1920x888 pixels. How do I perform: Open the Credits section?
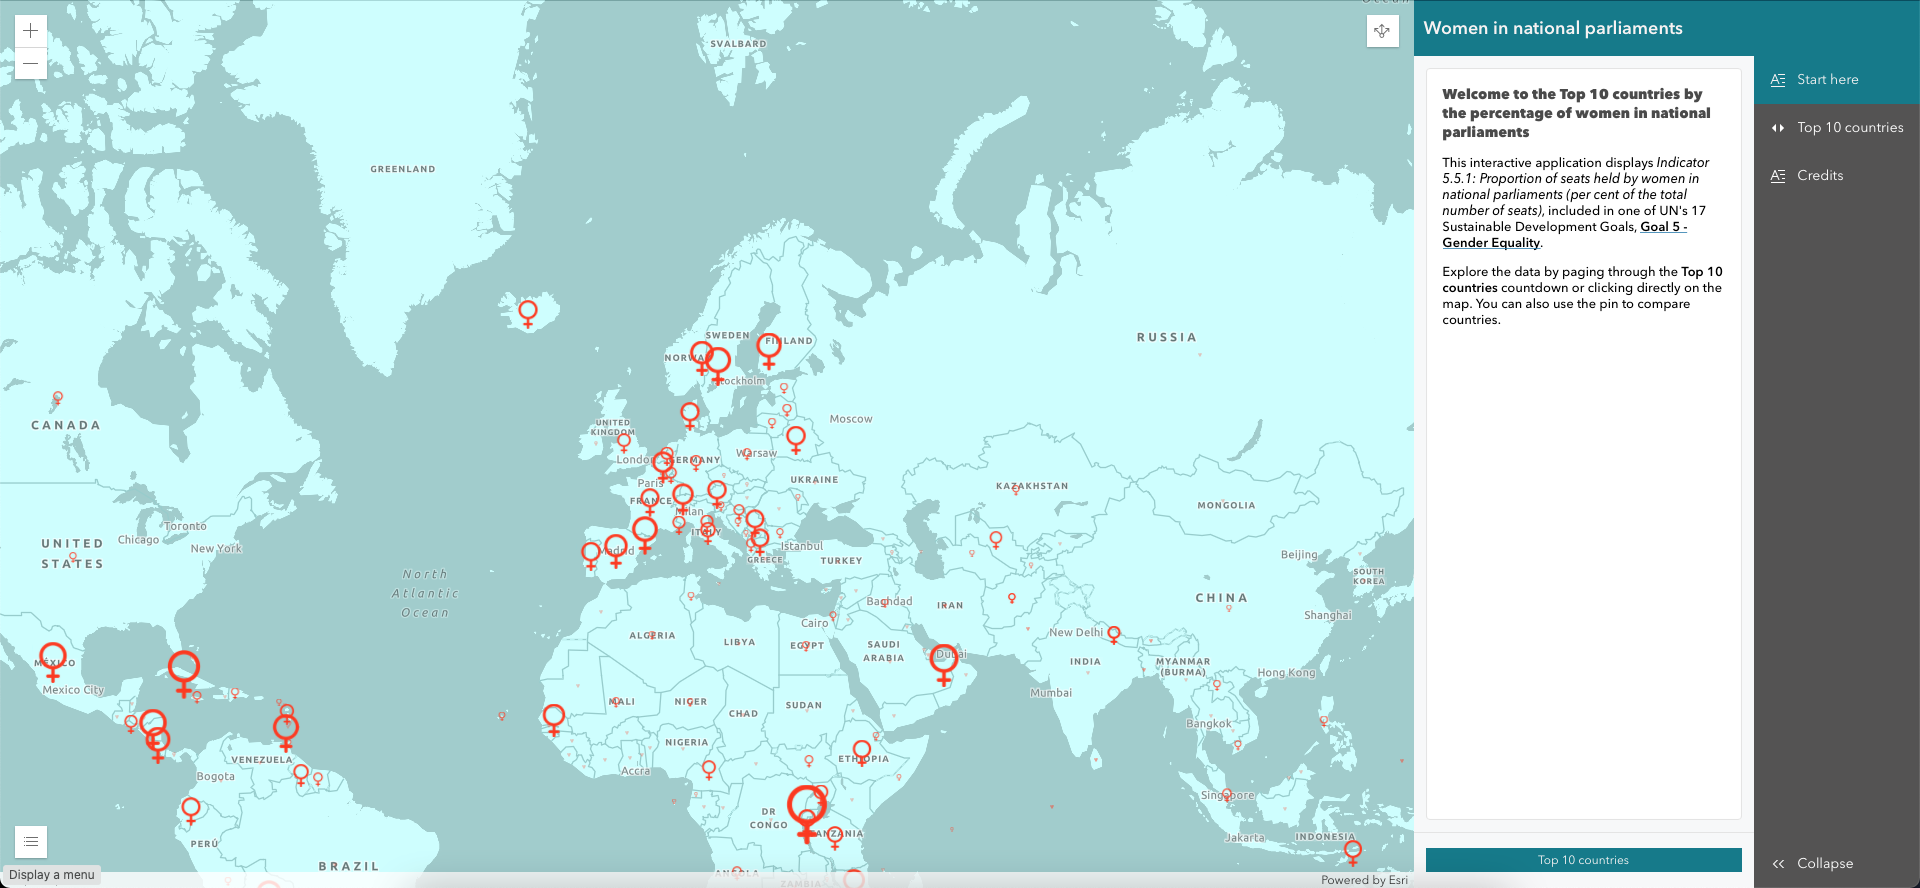1837,176
